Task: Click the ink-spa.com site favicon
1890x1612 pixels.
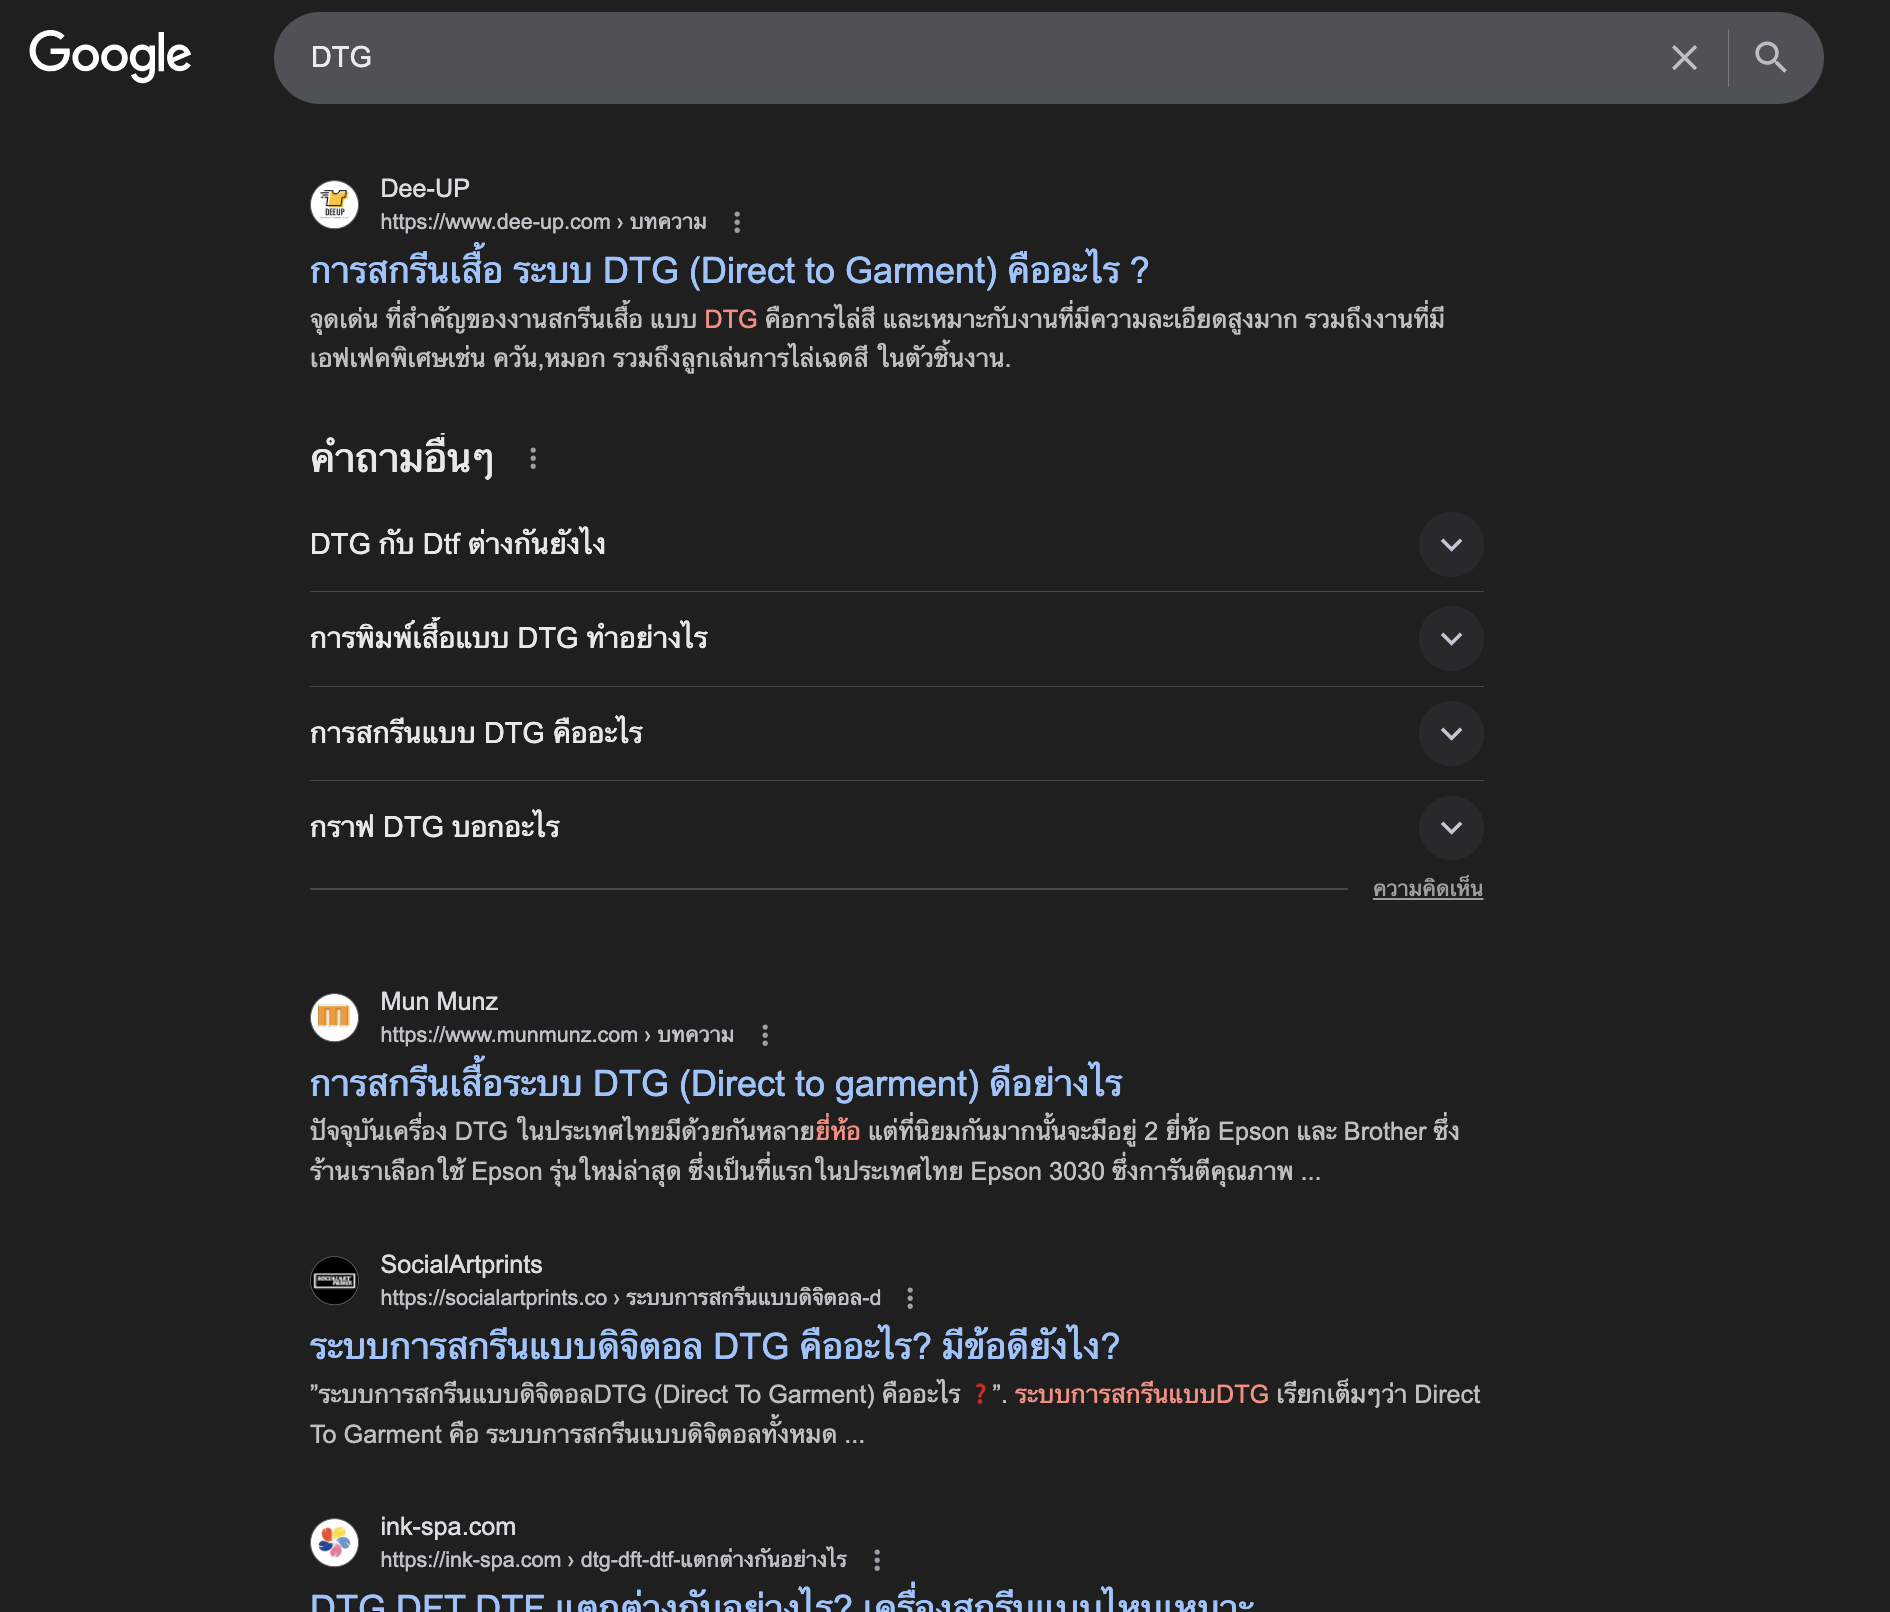Action: pyautogui.click(x=334, y=1543)
